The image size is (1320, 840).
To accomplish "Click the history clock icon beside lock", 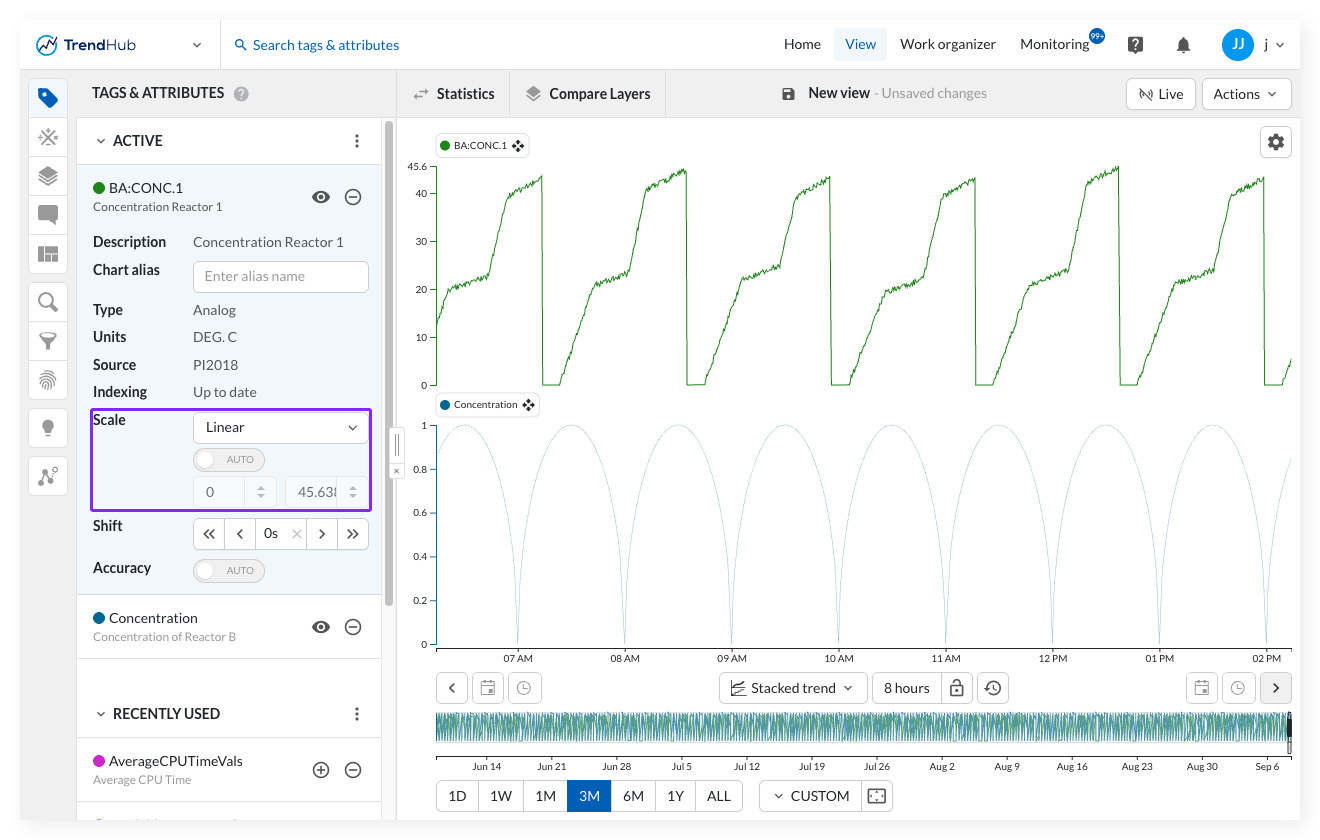I will pos(993,688).
